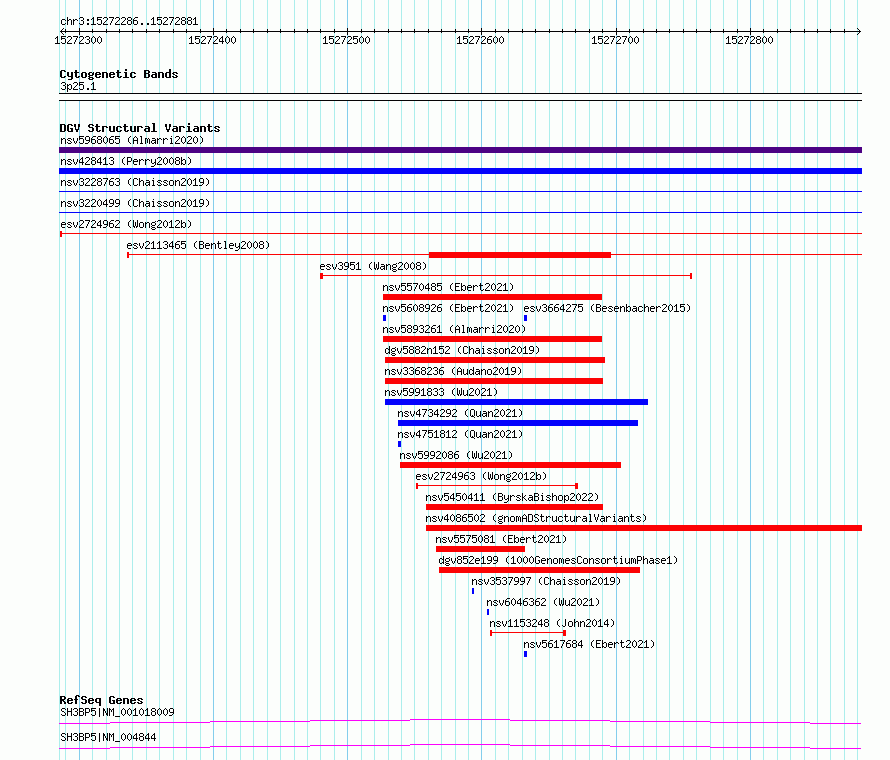Open the nsv428413 (Perry2008b) variant label

(x=126, y=161)
